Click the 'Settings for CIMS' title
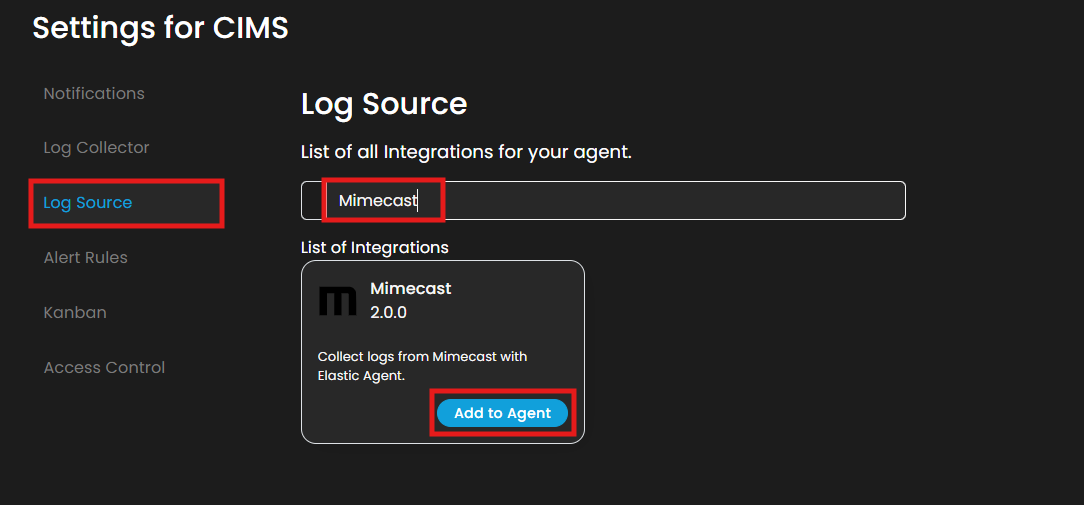Screen dimensions: 1084x505 [160, 28]
